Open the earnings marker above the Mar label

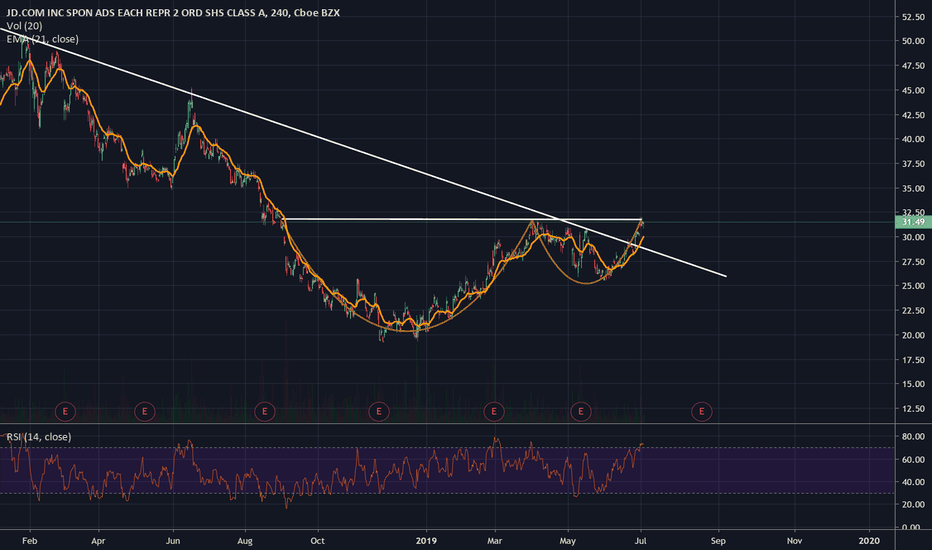point(494,411)
